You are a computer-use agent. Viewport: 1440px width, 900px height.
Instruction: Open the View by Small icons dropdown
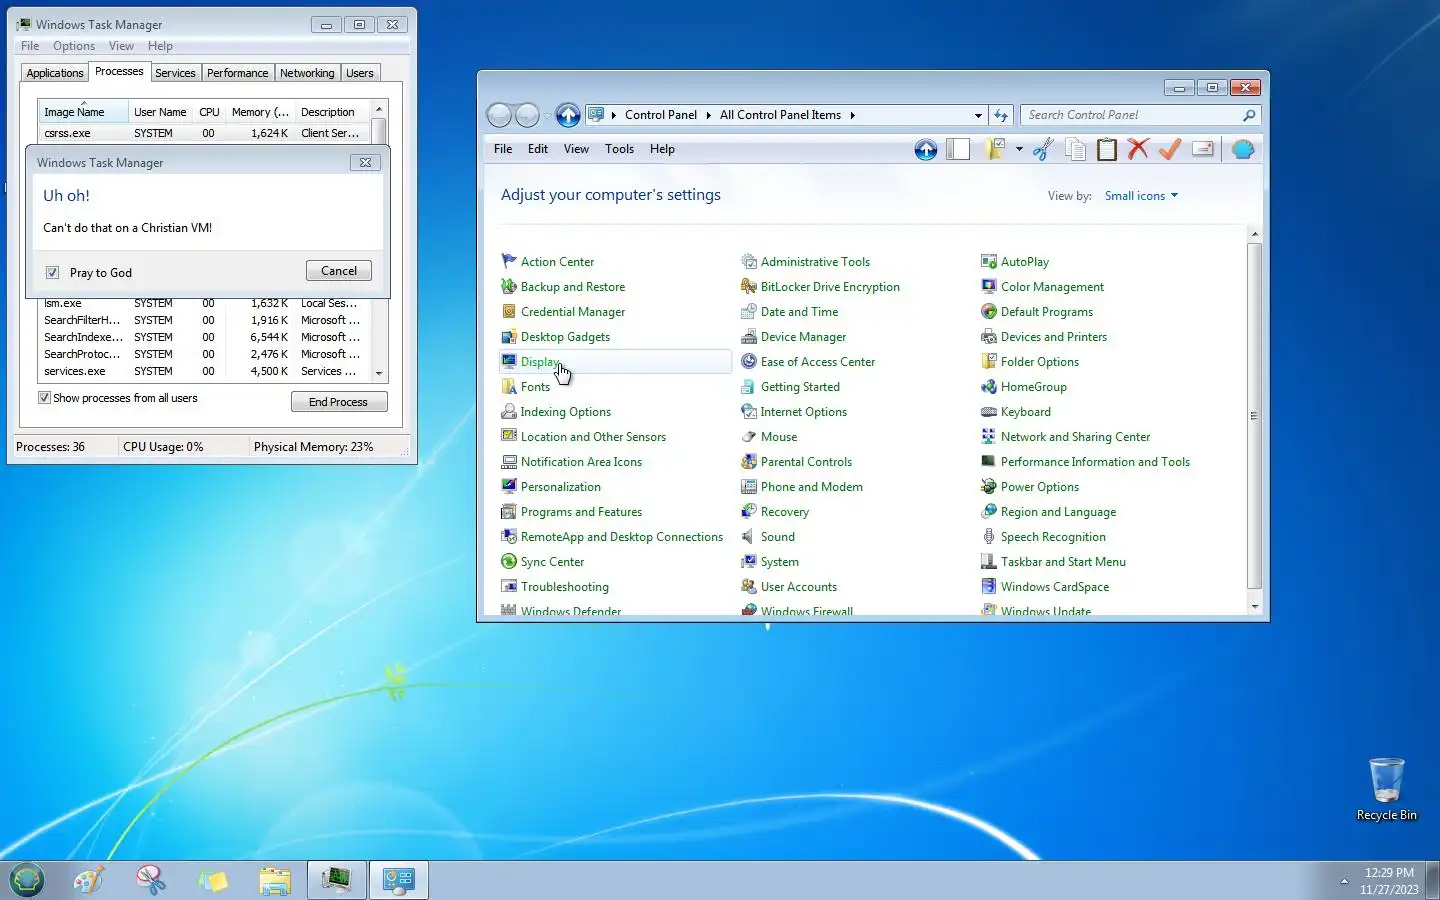[1141, 196]
